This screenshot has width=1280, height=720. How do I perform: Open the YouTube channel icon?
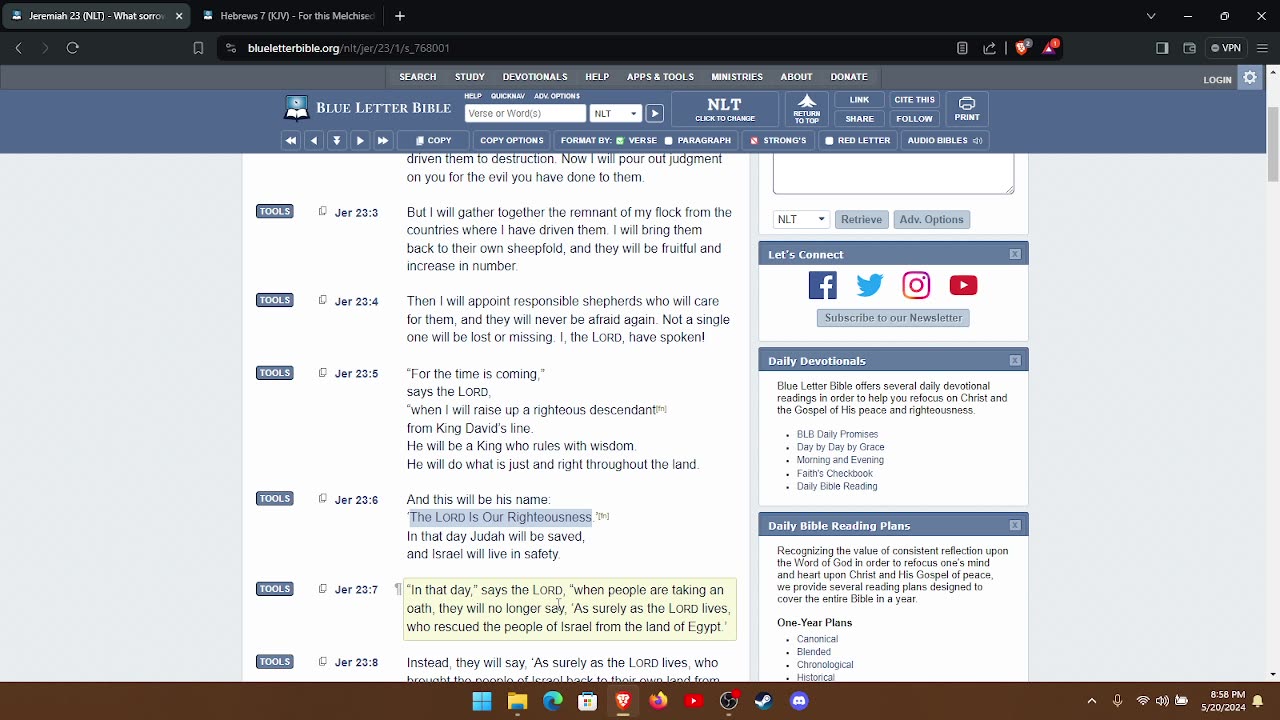(x=963, y=286)
